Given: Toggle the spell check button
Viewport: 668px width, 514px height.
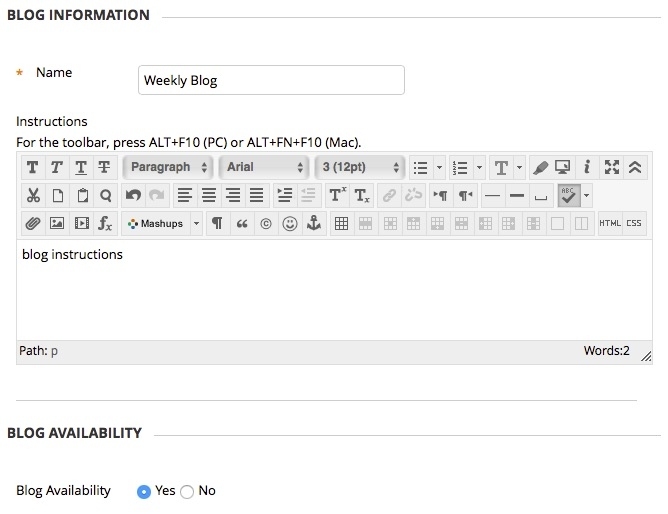Looking at the screenshot, I should pyautogui.click(x=569, y=195).
